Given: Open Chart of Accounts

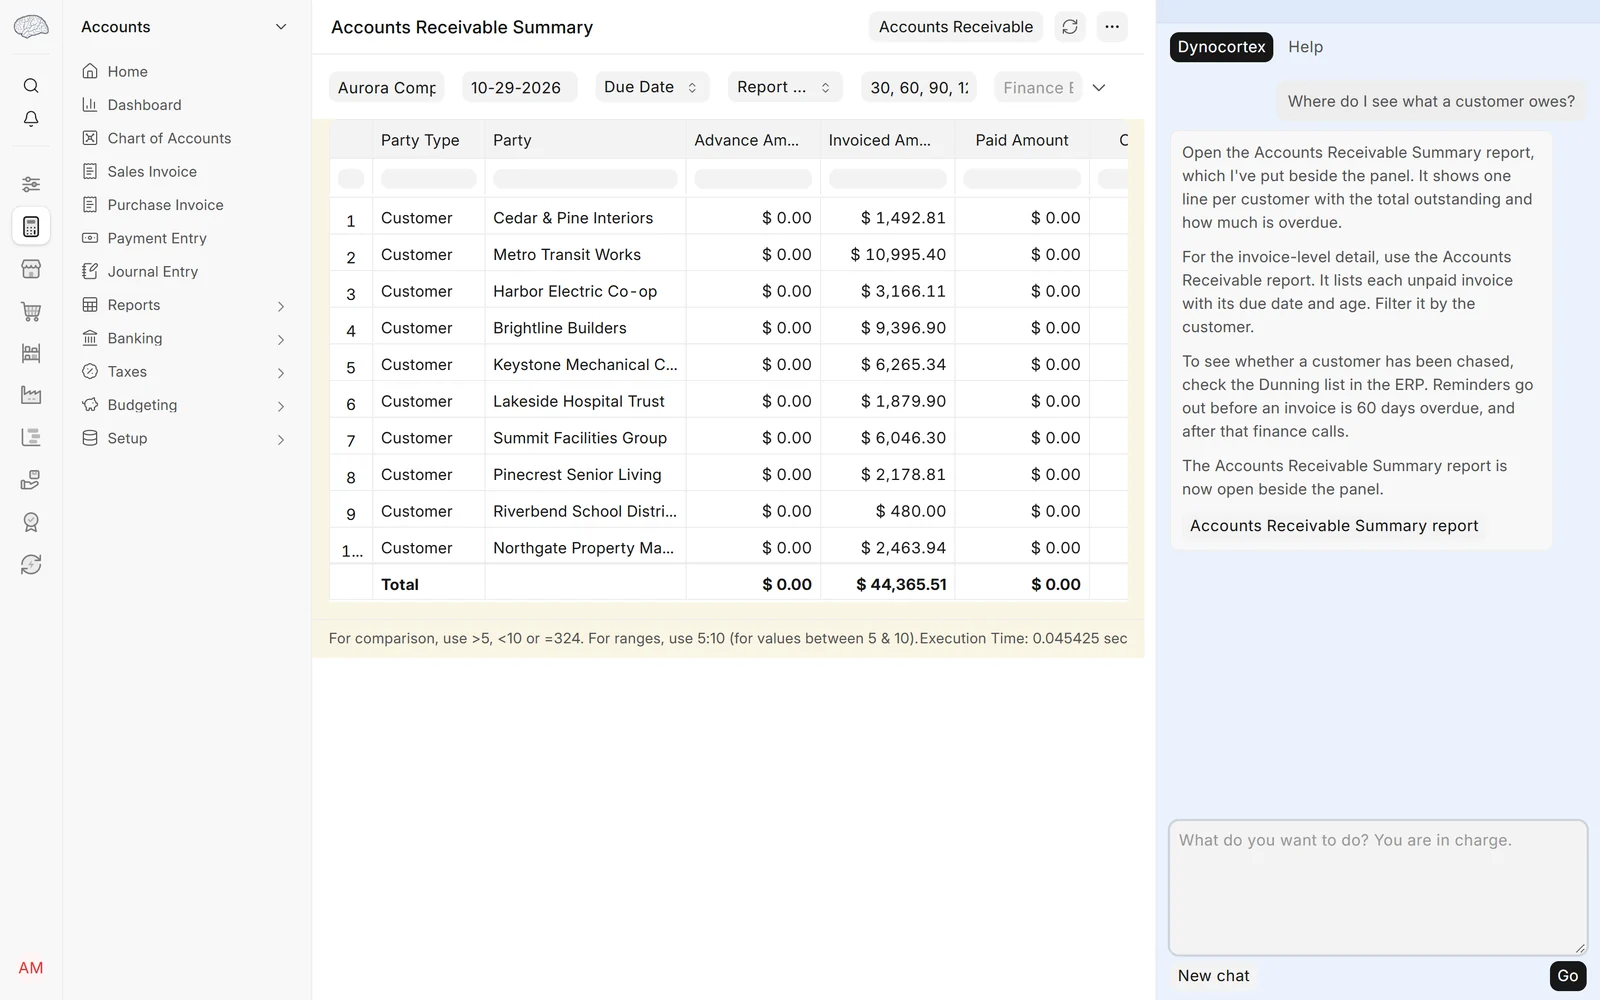Looking at the screenshot, I should point(169,138).
